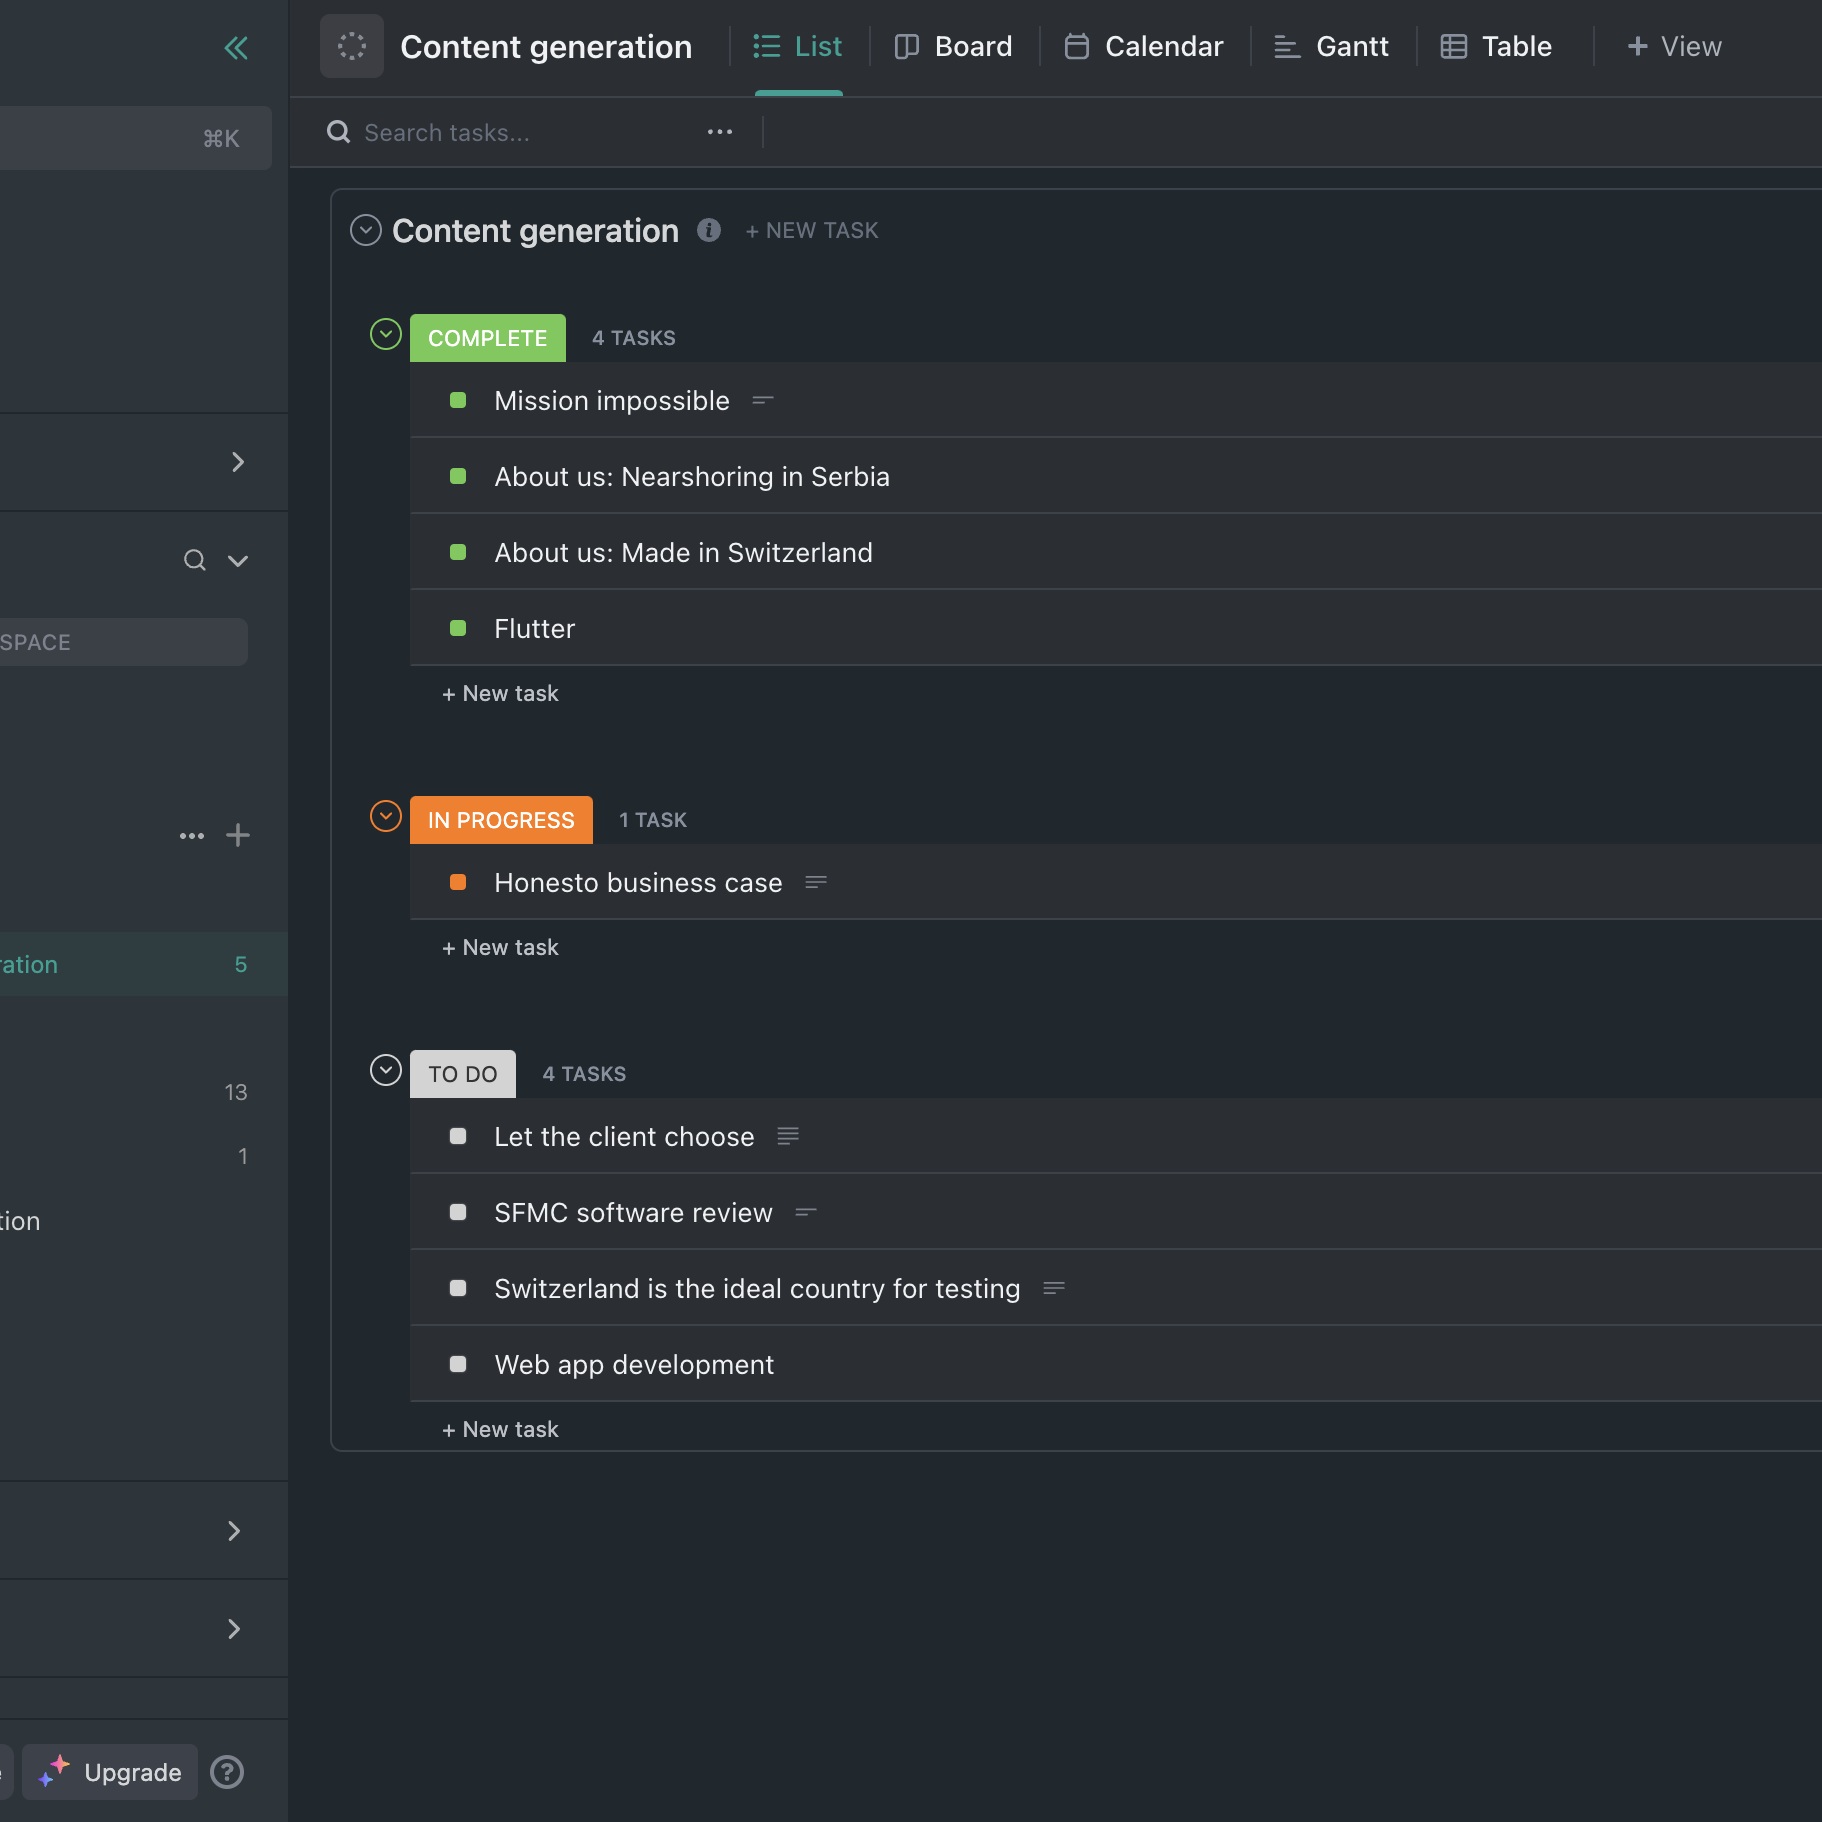
Task: Open the SFMC software review task
Action: point(633,1213)
